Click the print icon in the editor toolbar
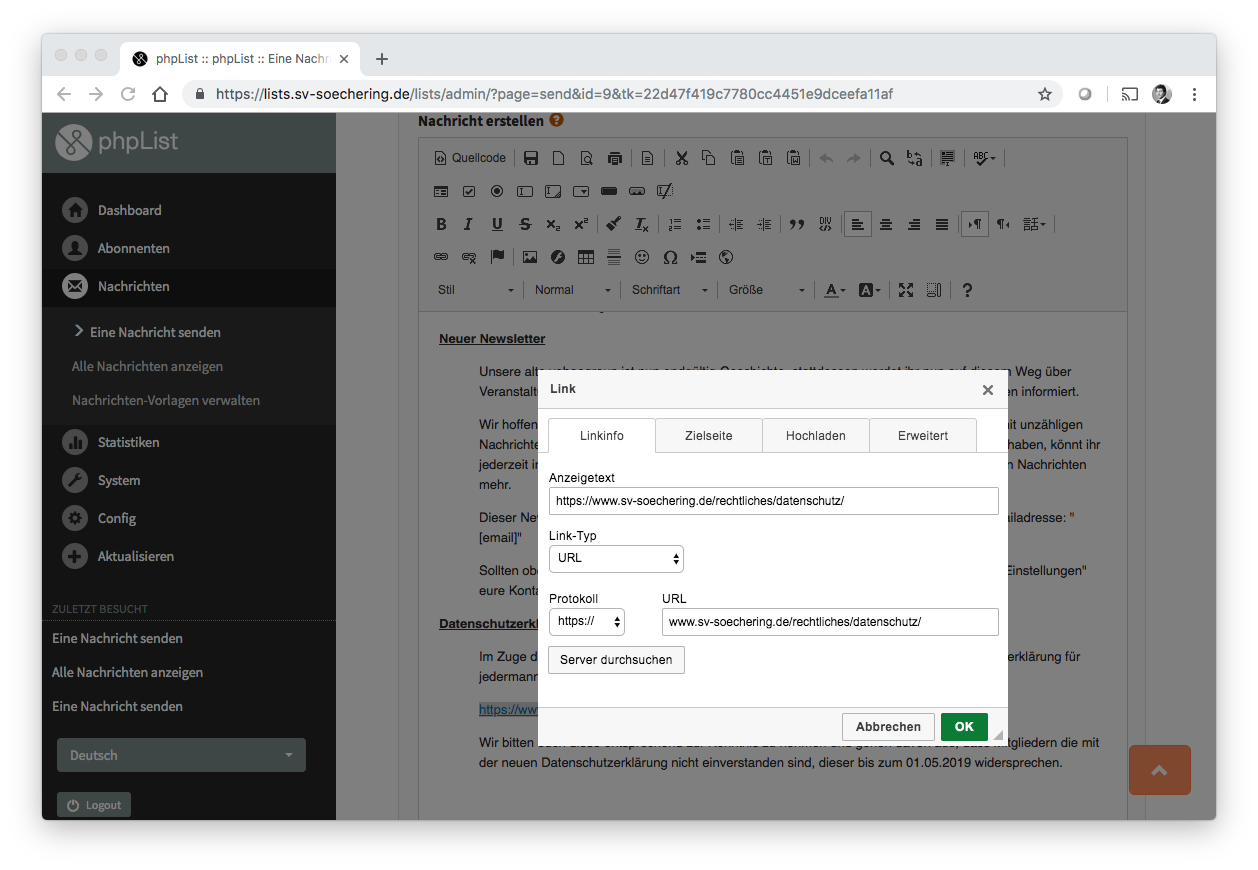Screen dimensions: 1258x870 [x=615, y=158]
